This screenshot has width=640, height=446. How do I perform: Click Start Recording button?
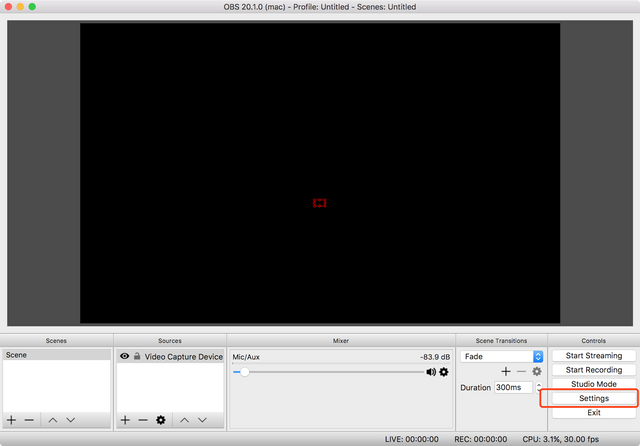tap(594, 370)
